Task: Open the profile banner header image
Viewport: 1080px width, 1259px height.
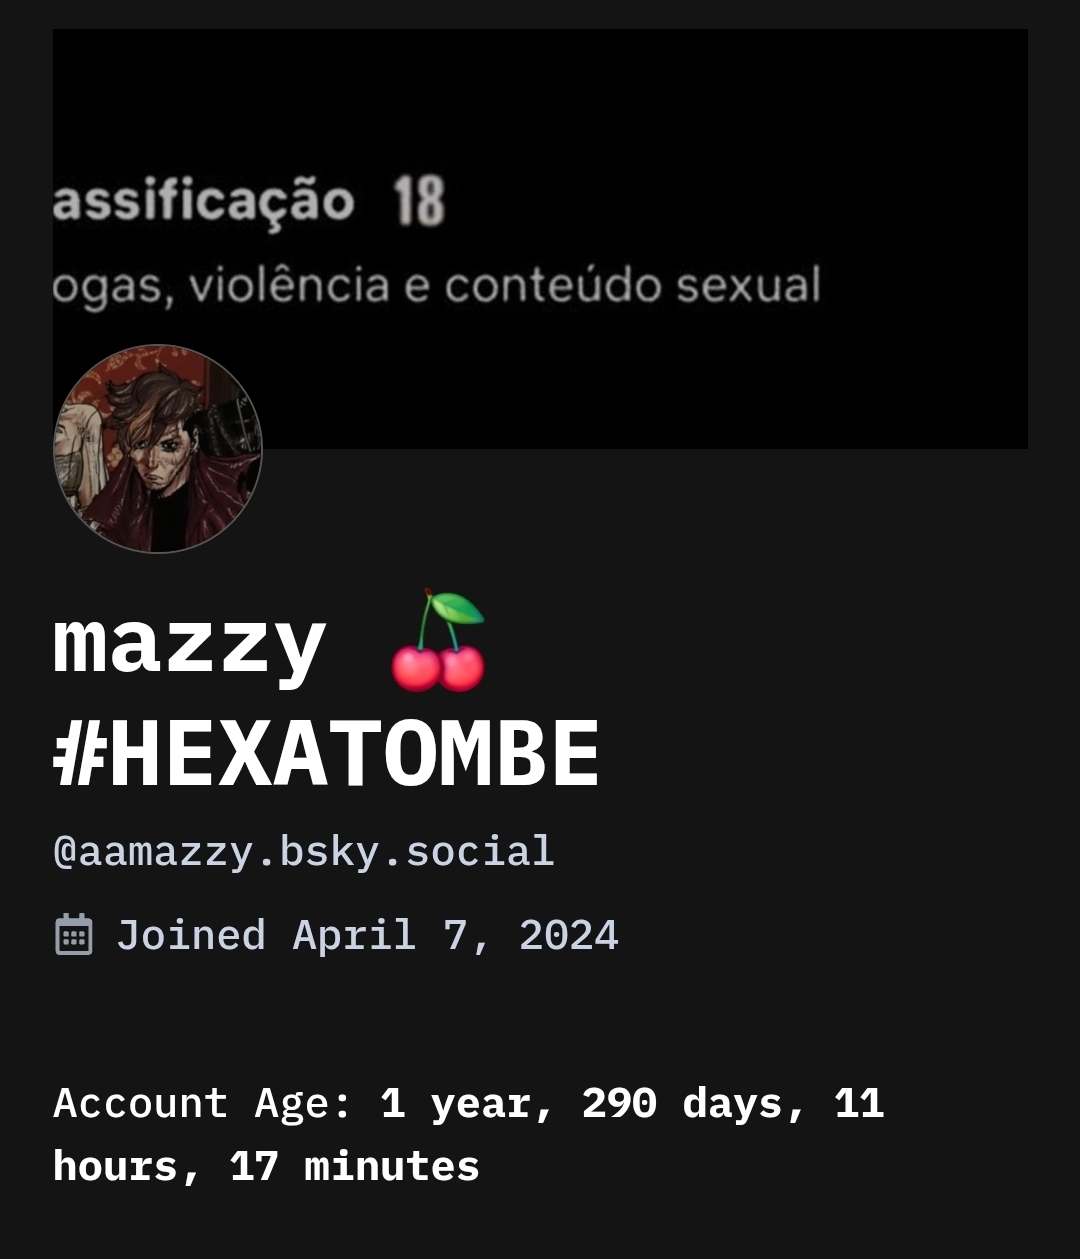Action: coord(540,238)
